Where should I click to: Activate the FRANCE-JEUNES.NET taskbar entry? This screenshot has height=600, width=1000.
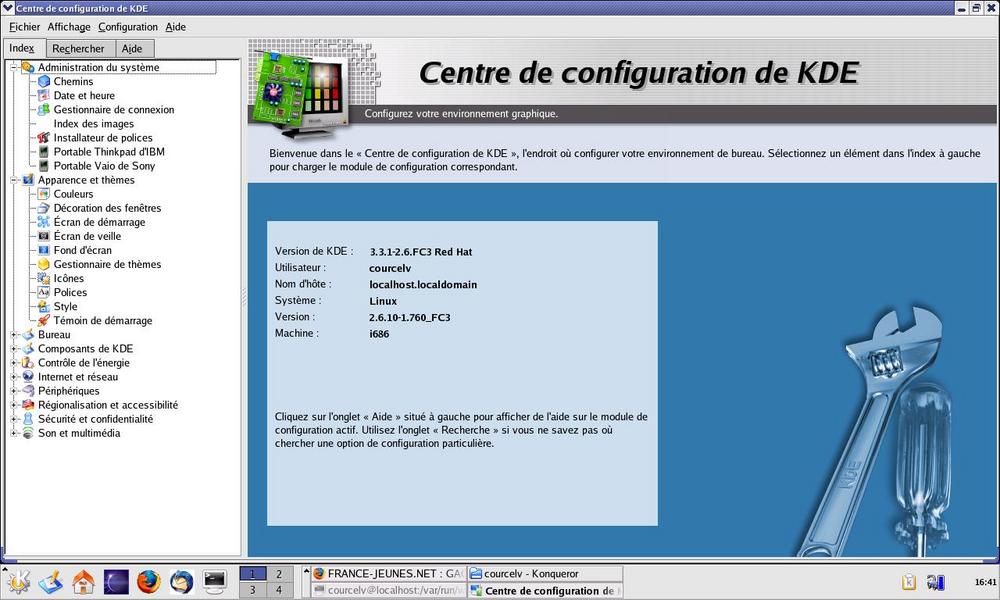coord(388,574)
